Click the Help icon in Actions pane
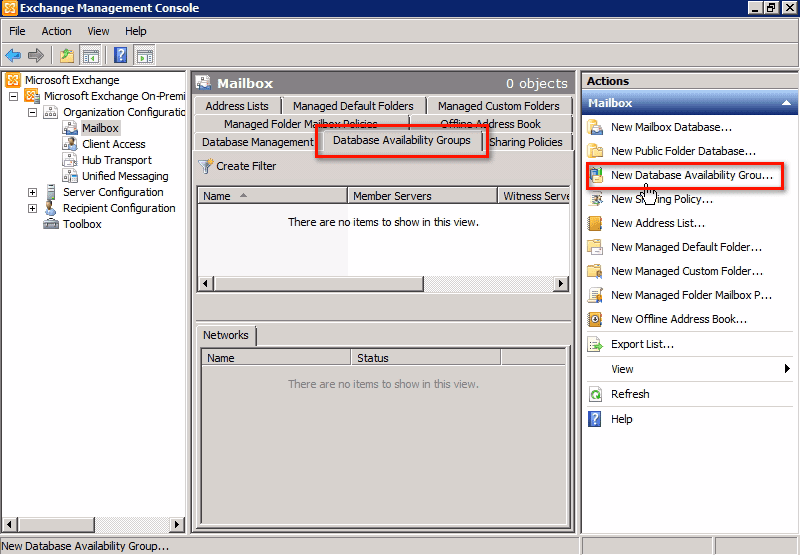This screenshot has height=555, width=800. [595, 419]
